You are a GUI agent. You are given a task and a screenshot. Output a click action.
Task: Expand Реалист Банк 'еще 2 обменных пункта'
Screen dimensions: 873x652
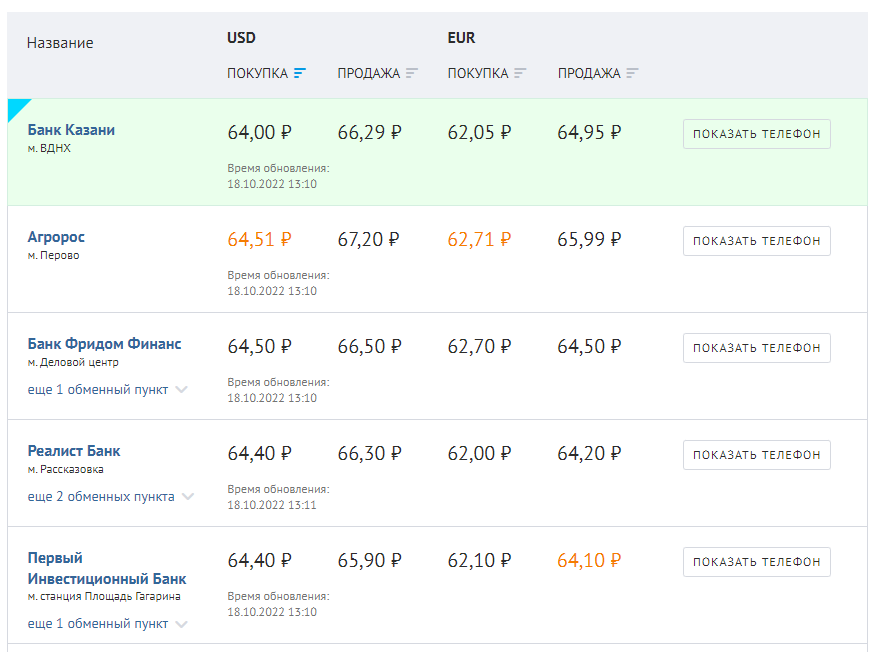pos(101,497)
